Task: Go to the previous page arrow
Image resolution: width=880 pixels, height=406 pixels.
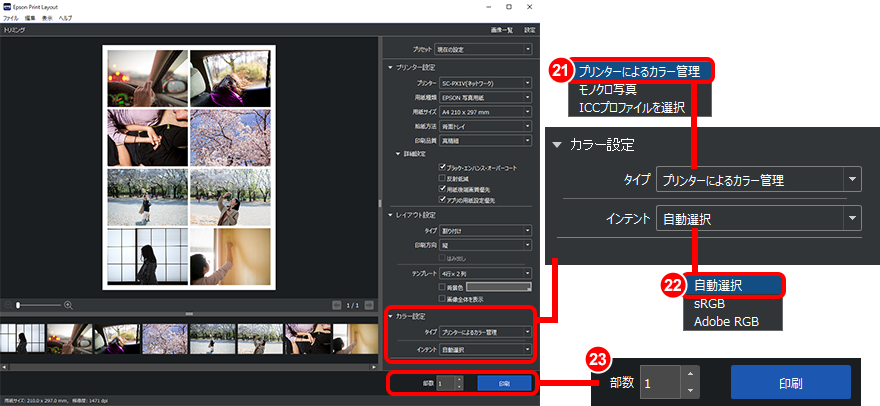Action: point(336,305)
